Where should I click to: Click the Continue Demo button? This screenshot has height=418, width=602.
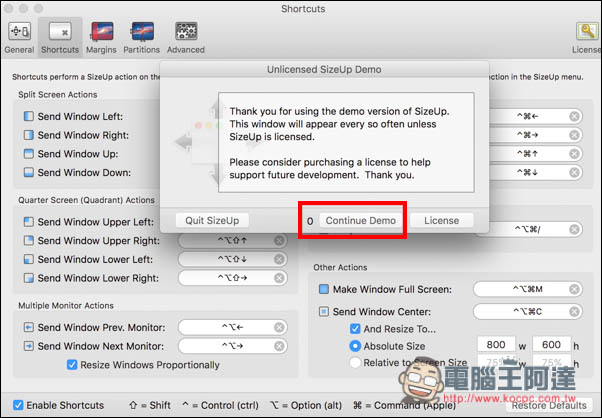point(361,221)
